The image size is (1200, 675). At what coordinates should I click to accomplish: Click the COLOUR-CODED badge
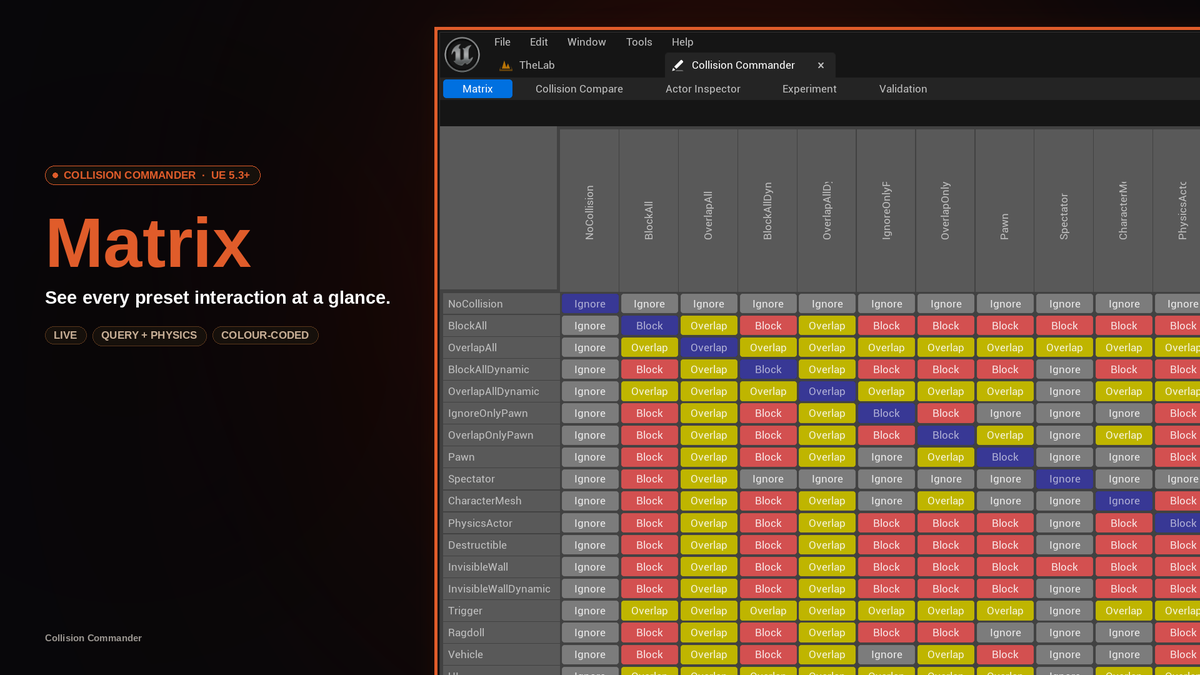click(265, 335)
